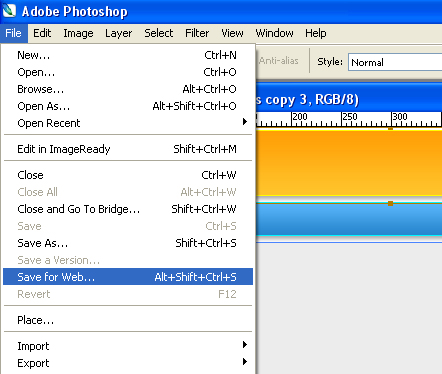442x374 pixels.
Task: Click the orange gradient bar on canvas
Action: tap(349, 163)
